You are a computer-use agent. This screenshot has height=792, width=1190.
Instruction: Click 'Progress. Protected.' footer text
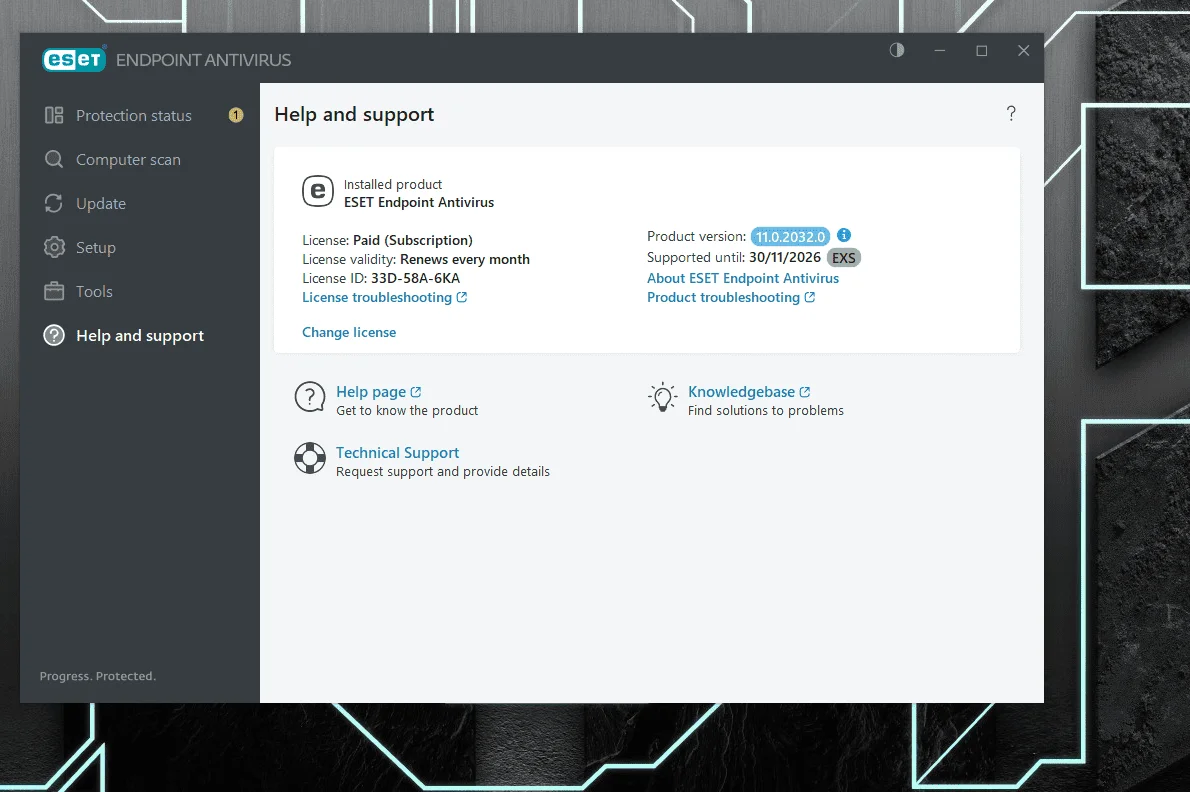98,676
